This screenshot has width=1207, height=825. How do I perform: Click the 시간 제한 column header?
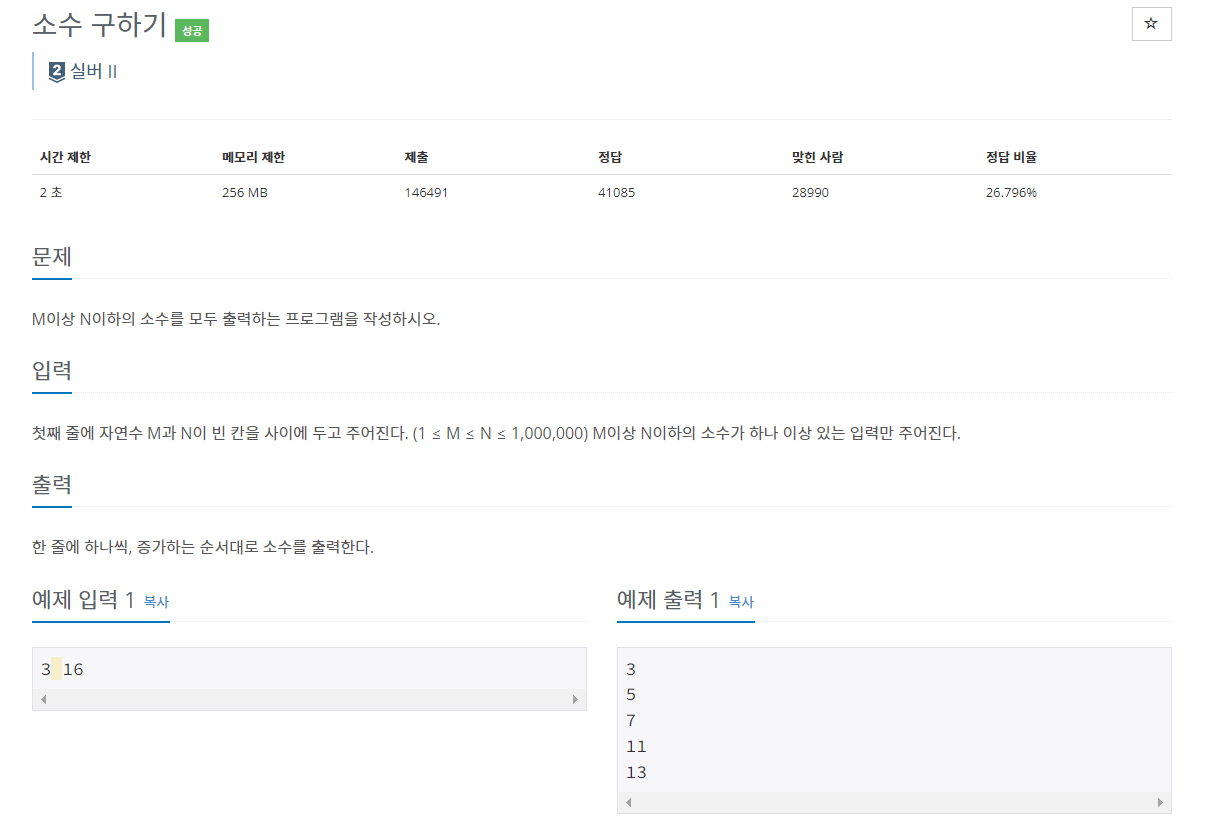click(65, 157)
